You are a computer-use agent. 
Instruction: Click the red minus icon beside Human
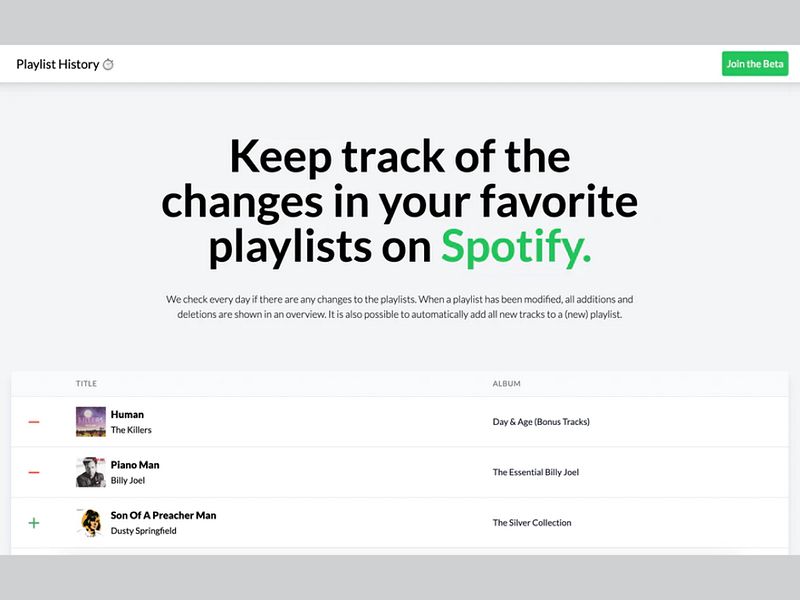coord(33,421)
